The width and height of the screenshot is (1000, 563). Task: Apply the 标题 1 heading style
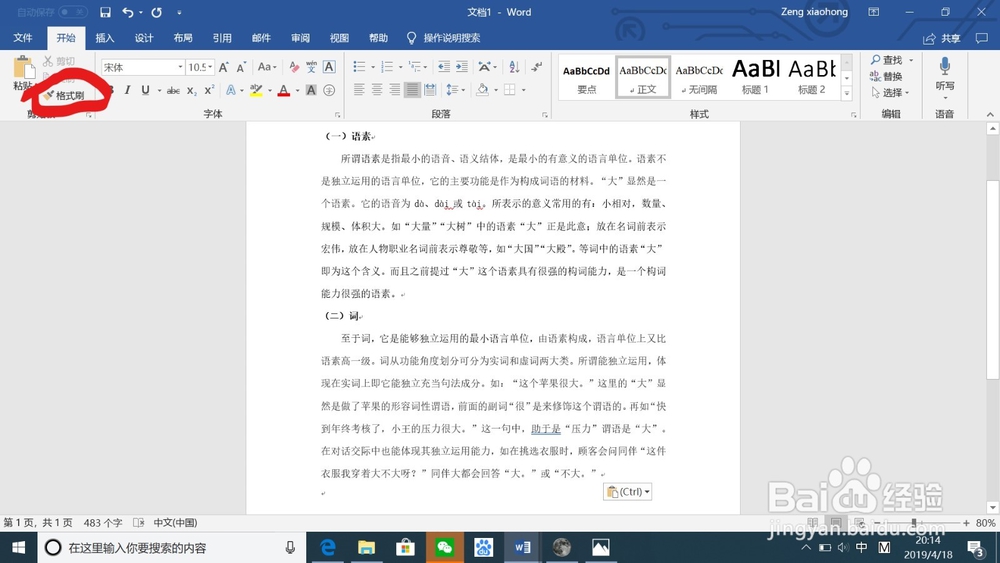[756, 76]
